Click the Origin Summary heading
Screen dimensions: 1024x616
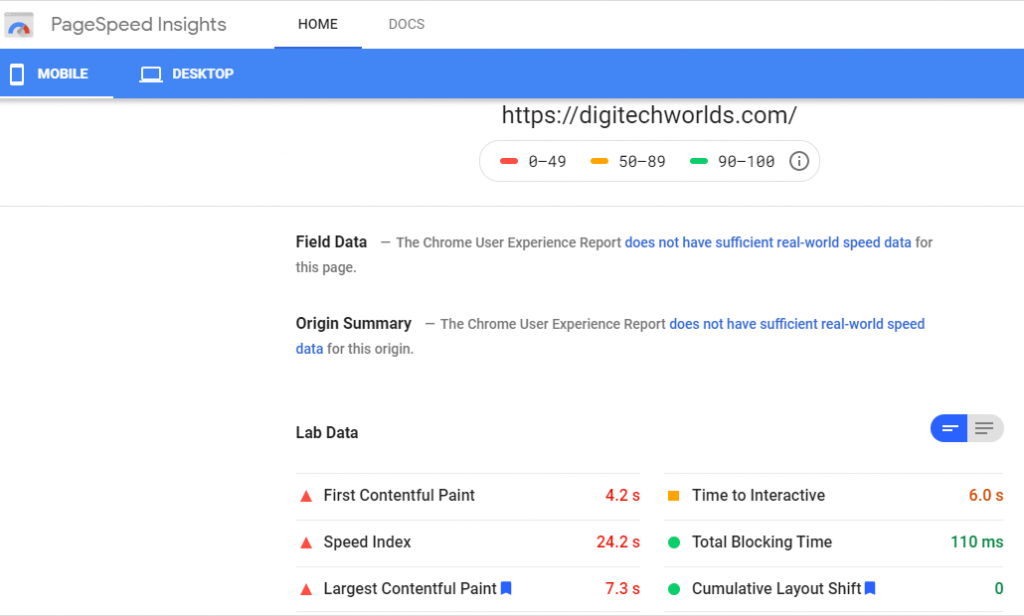(353, 323)
